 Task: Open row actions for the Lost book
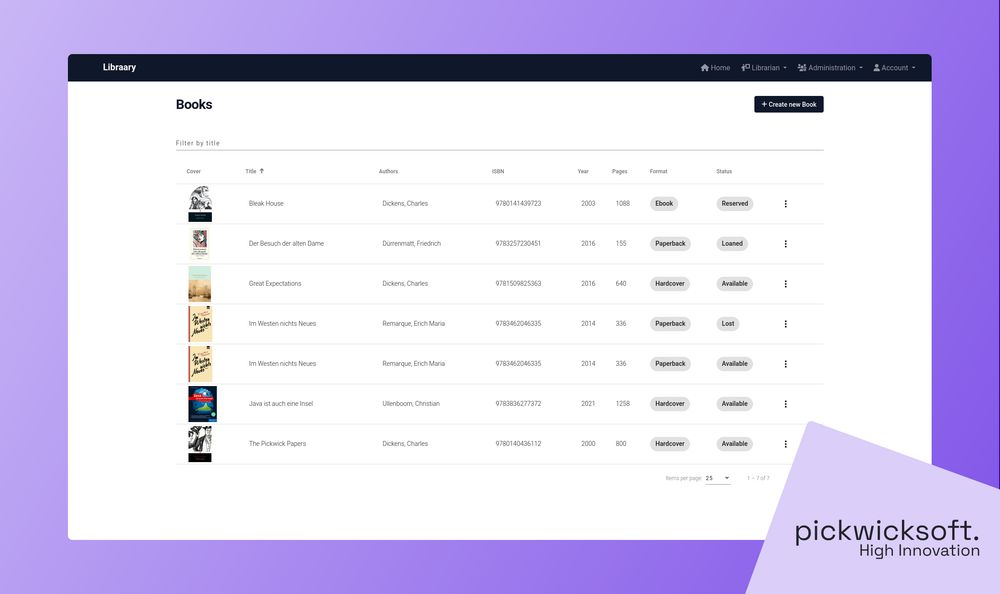click(x=785, y=324)
